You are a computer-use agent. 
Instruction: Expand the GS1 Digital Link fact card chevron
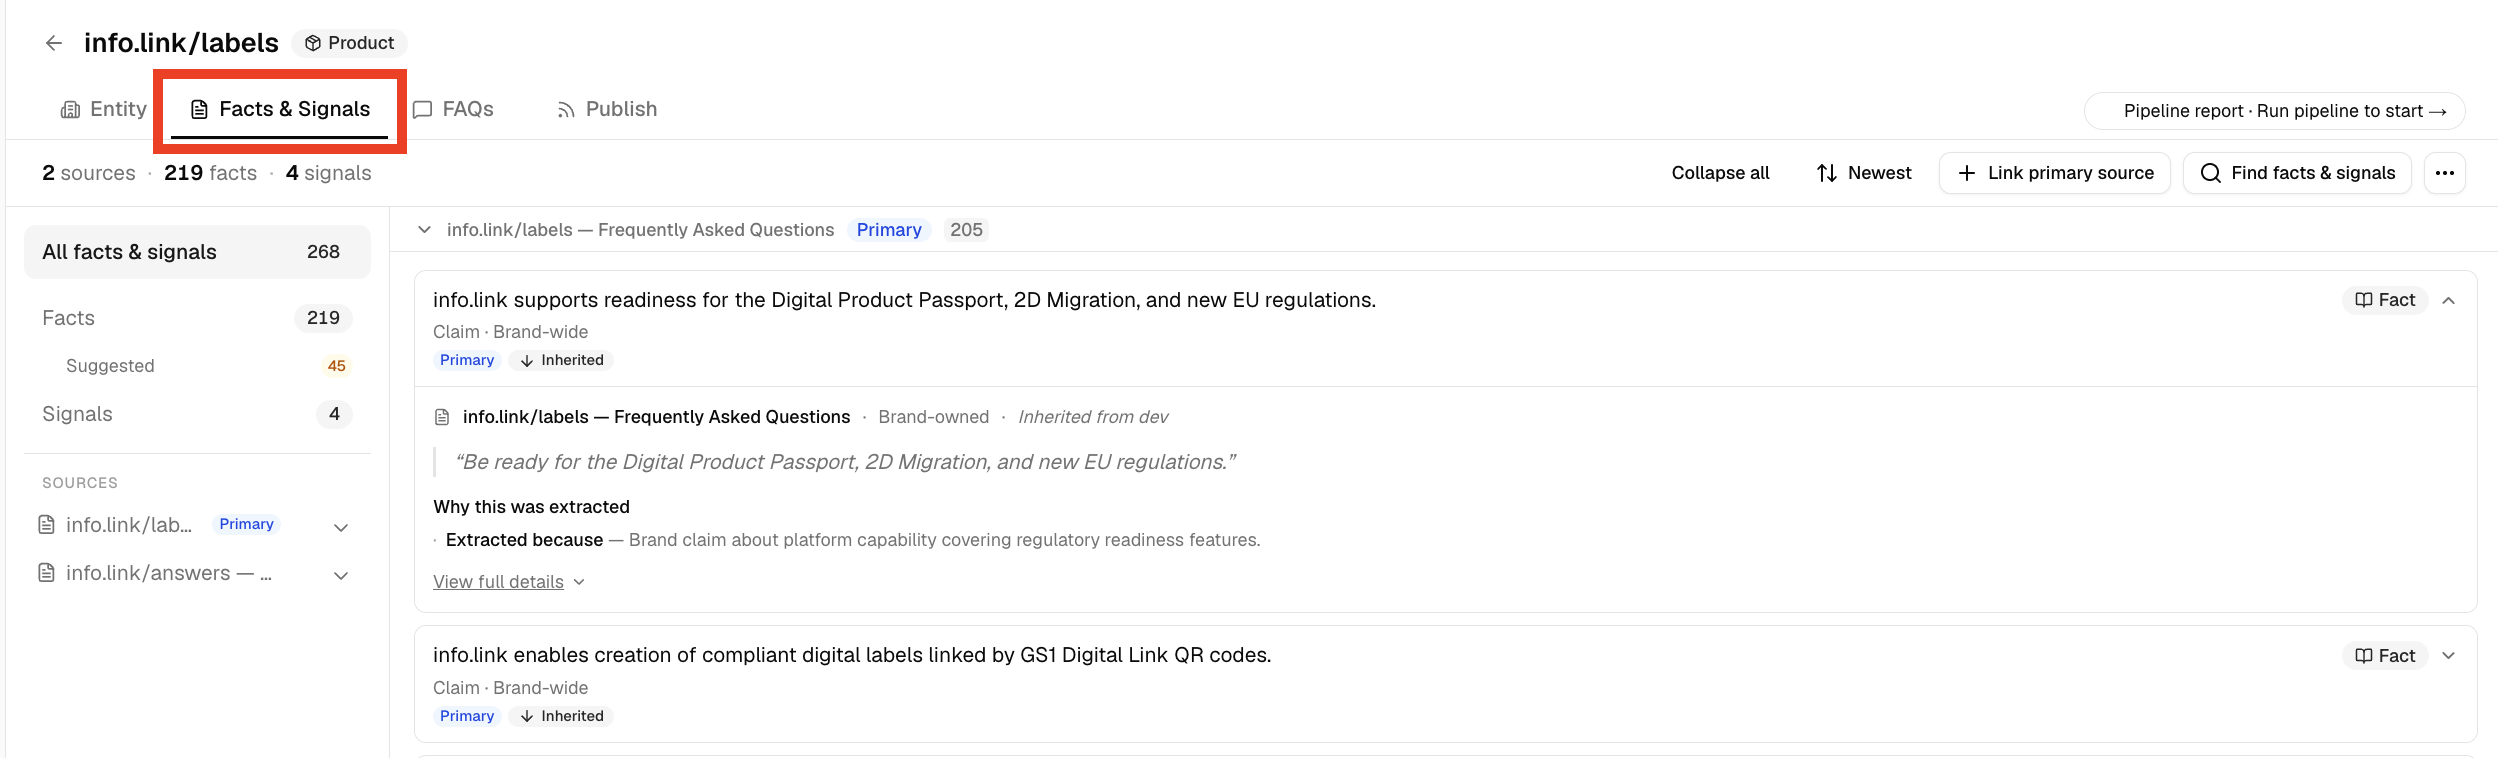click(x=2449, y=656)
